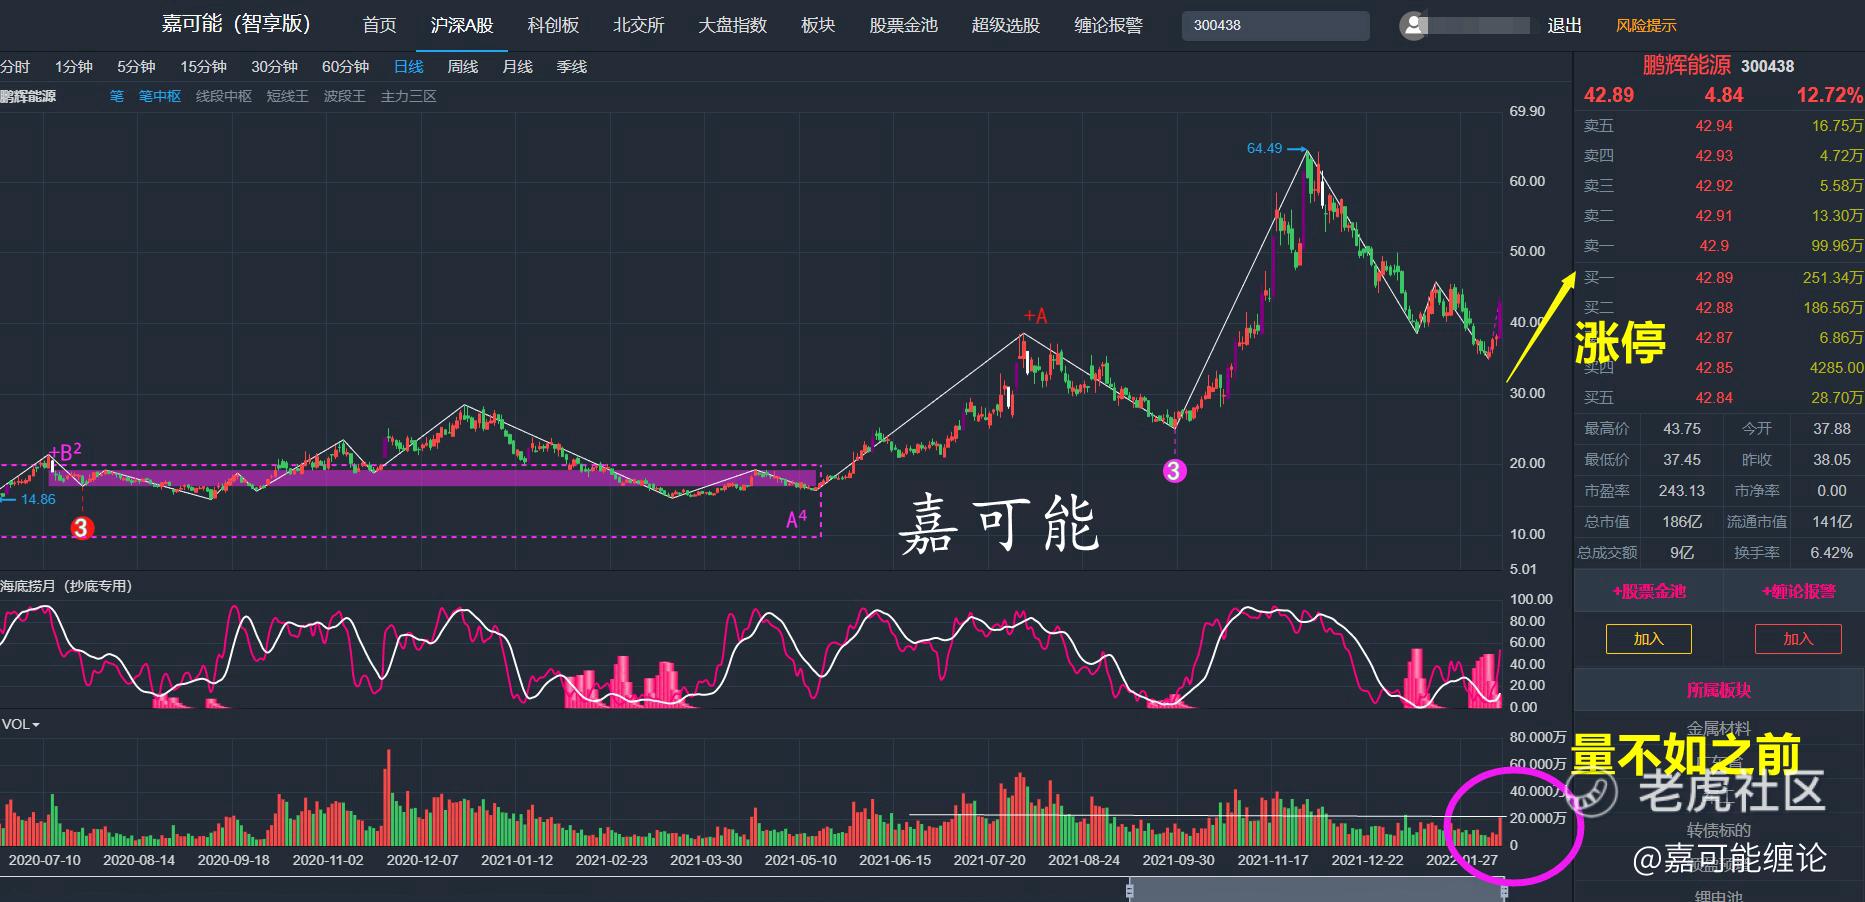The width and height of the screenshot is (1865, 902).
Task: Click the 卖一 ask row label
Action: (x=1599, y=246)
